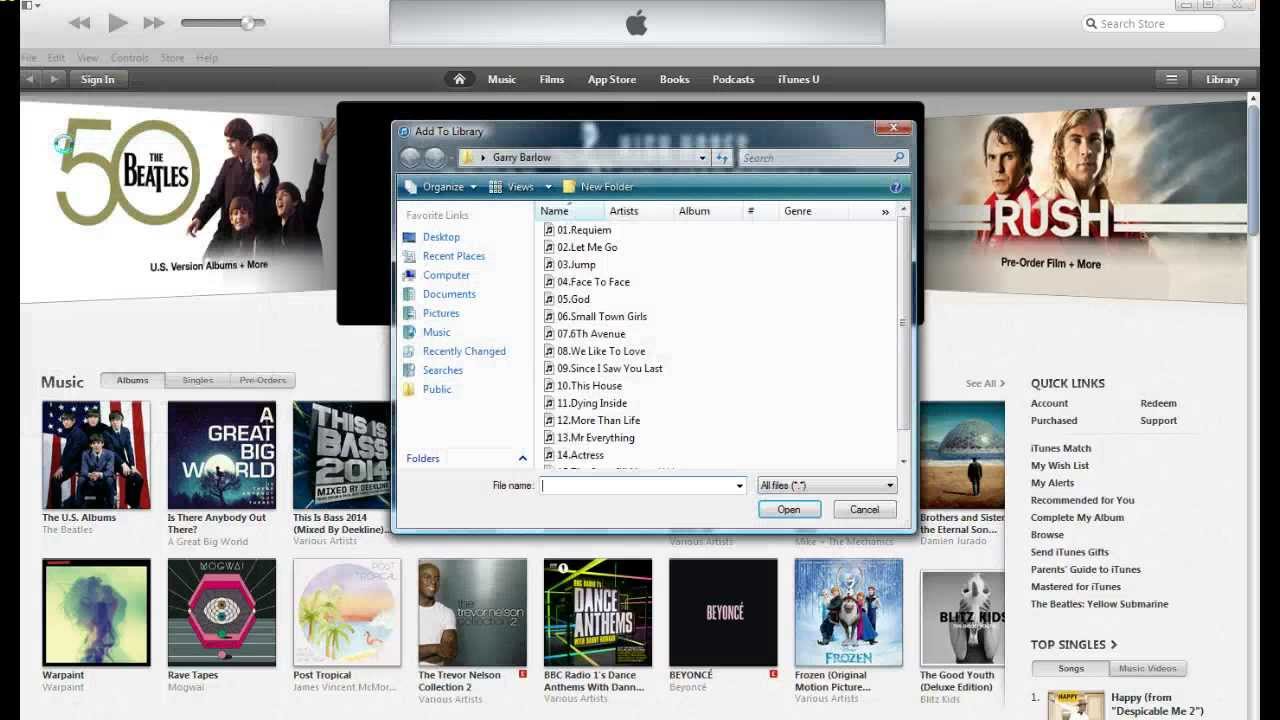Open the Organize dropdown menu
Screen dimensions: 1280x720
(x=442, y=187)
